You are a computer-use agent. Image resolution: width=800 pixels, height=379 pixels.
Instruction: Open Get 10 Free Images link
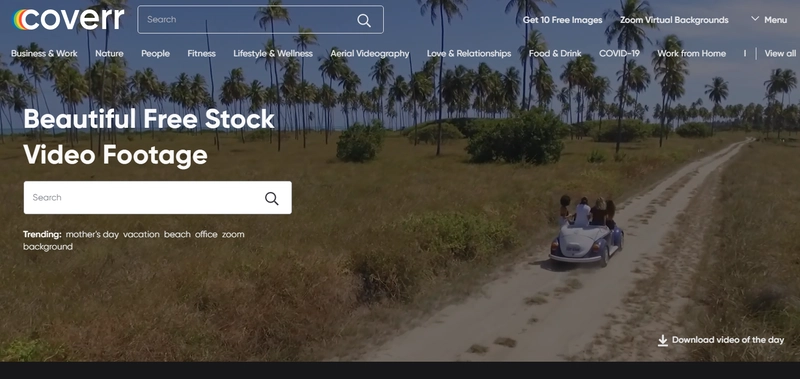[562, 20]
